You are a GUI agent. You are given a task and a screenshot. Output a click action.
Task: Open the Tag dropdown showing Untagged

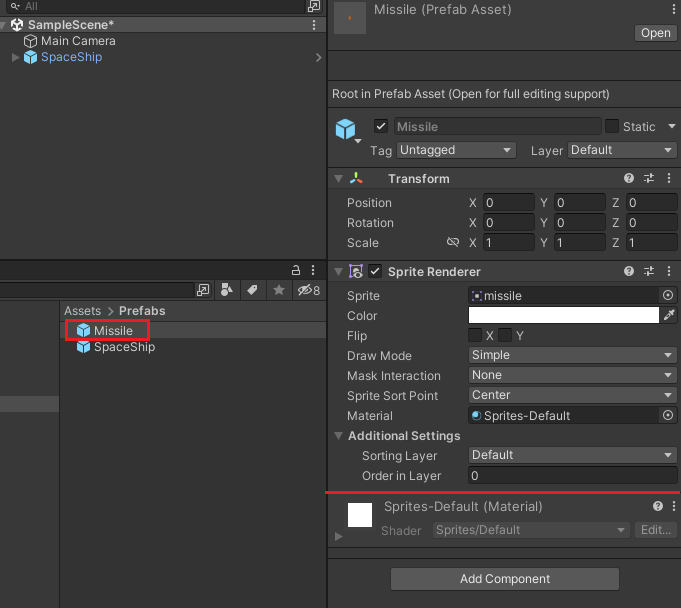456,150
